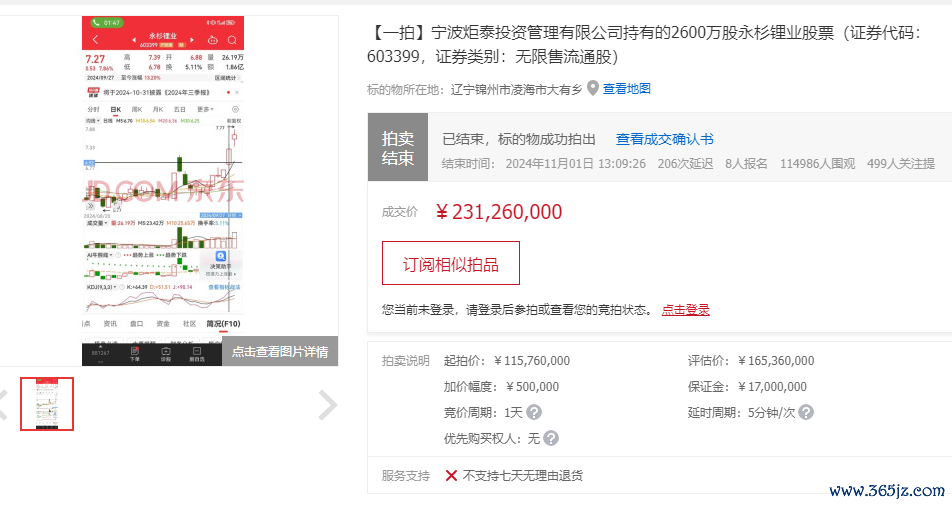Click the red X icon by 不支持七天无理由退货
The width and height of the screenshot is (952, 506).
point(451,476)
